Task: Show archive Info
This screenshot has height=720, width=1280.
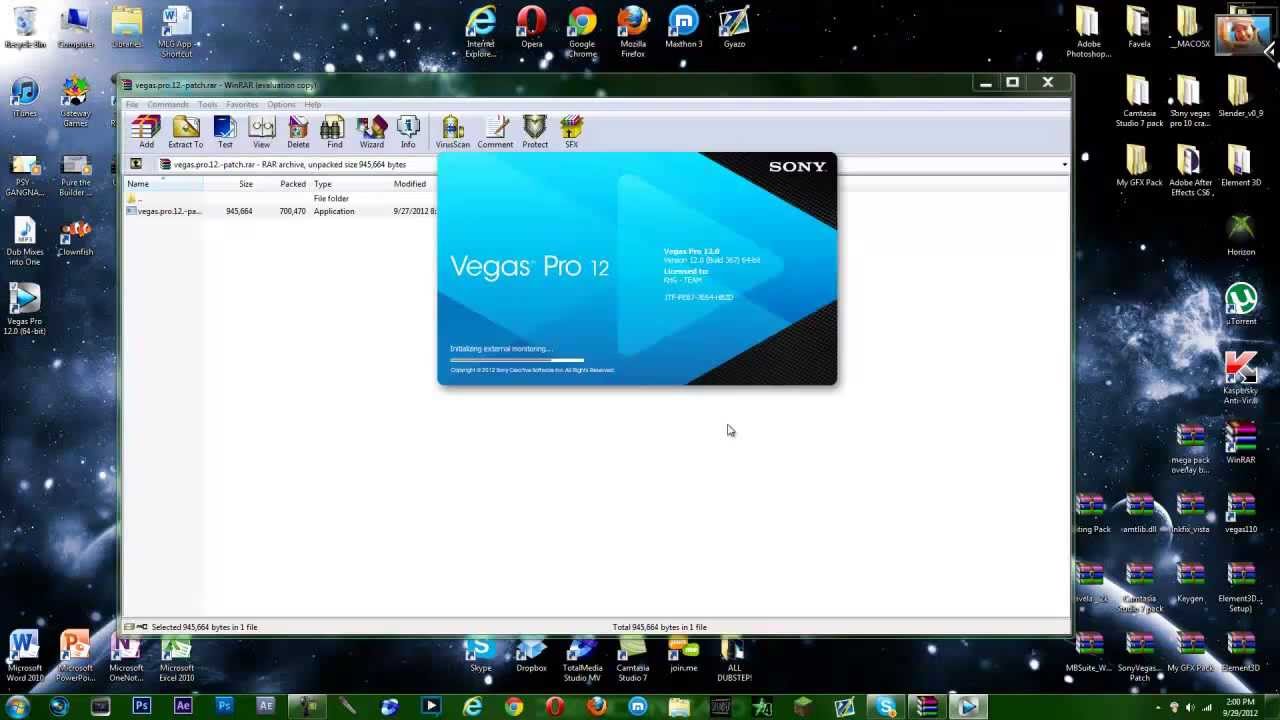Action: [408, 132]
